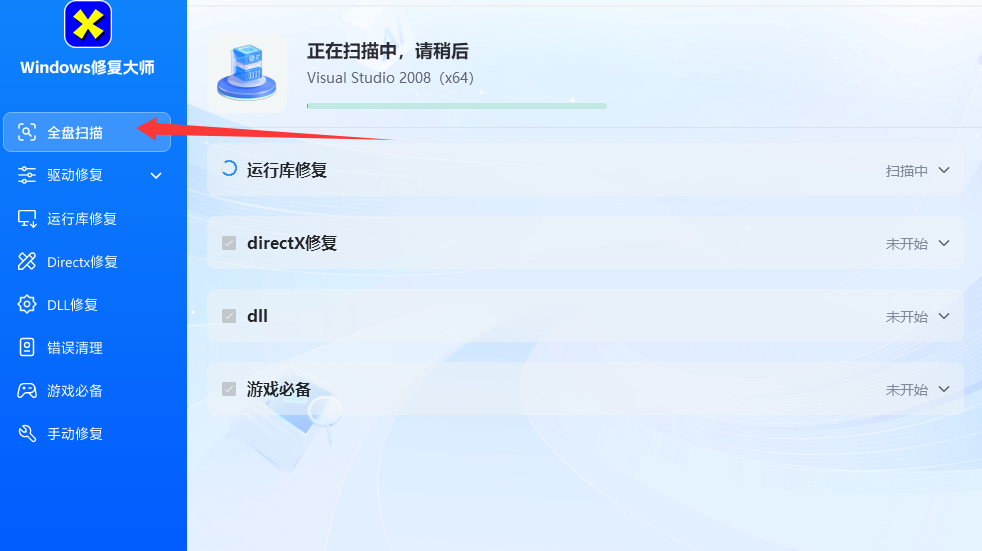Click the 错误清理 icon
Viewport: 982px width, 551px height.
27,348
